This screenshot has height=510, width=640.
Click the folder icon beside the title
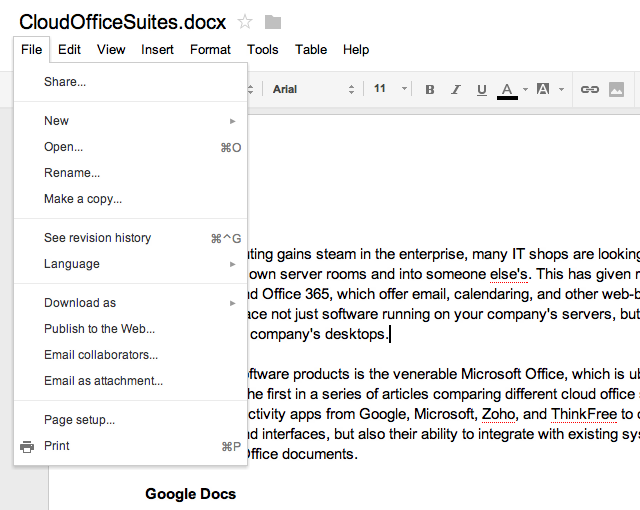(273, 22)
